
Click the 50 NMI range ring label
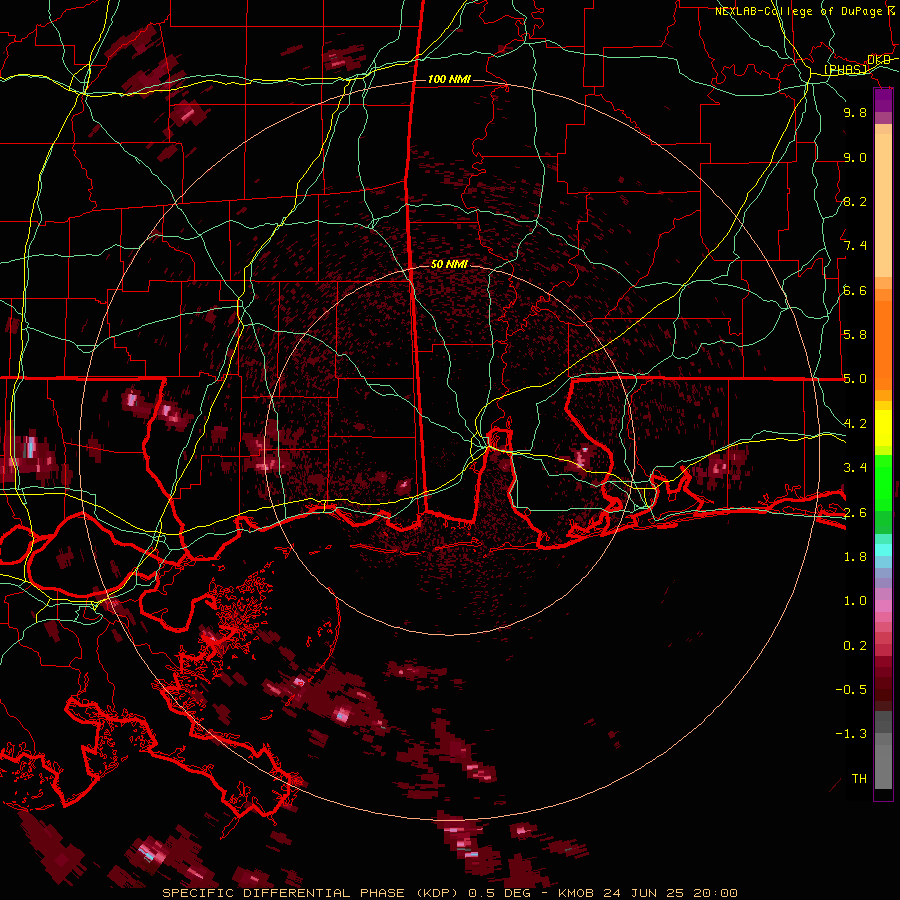click(x=449, y=264)
